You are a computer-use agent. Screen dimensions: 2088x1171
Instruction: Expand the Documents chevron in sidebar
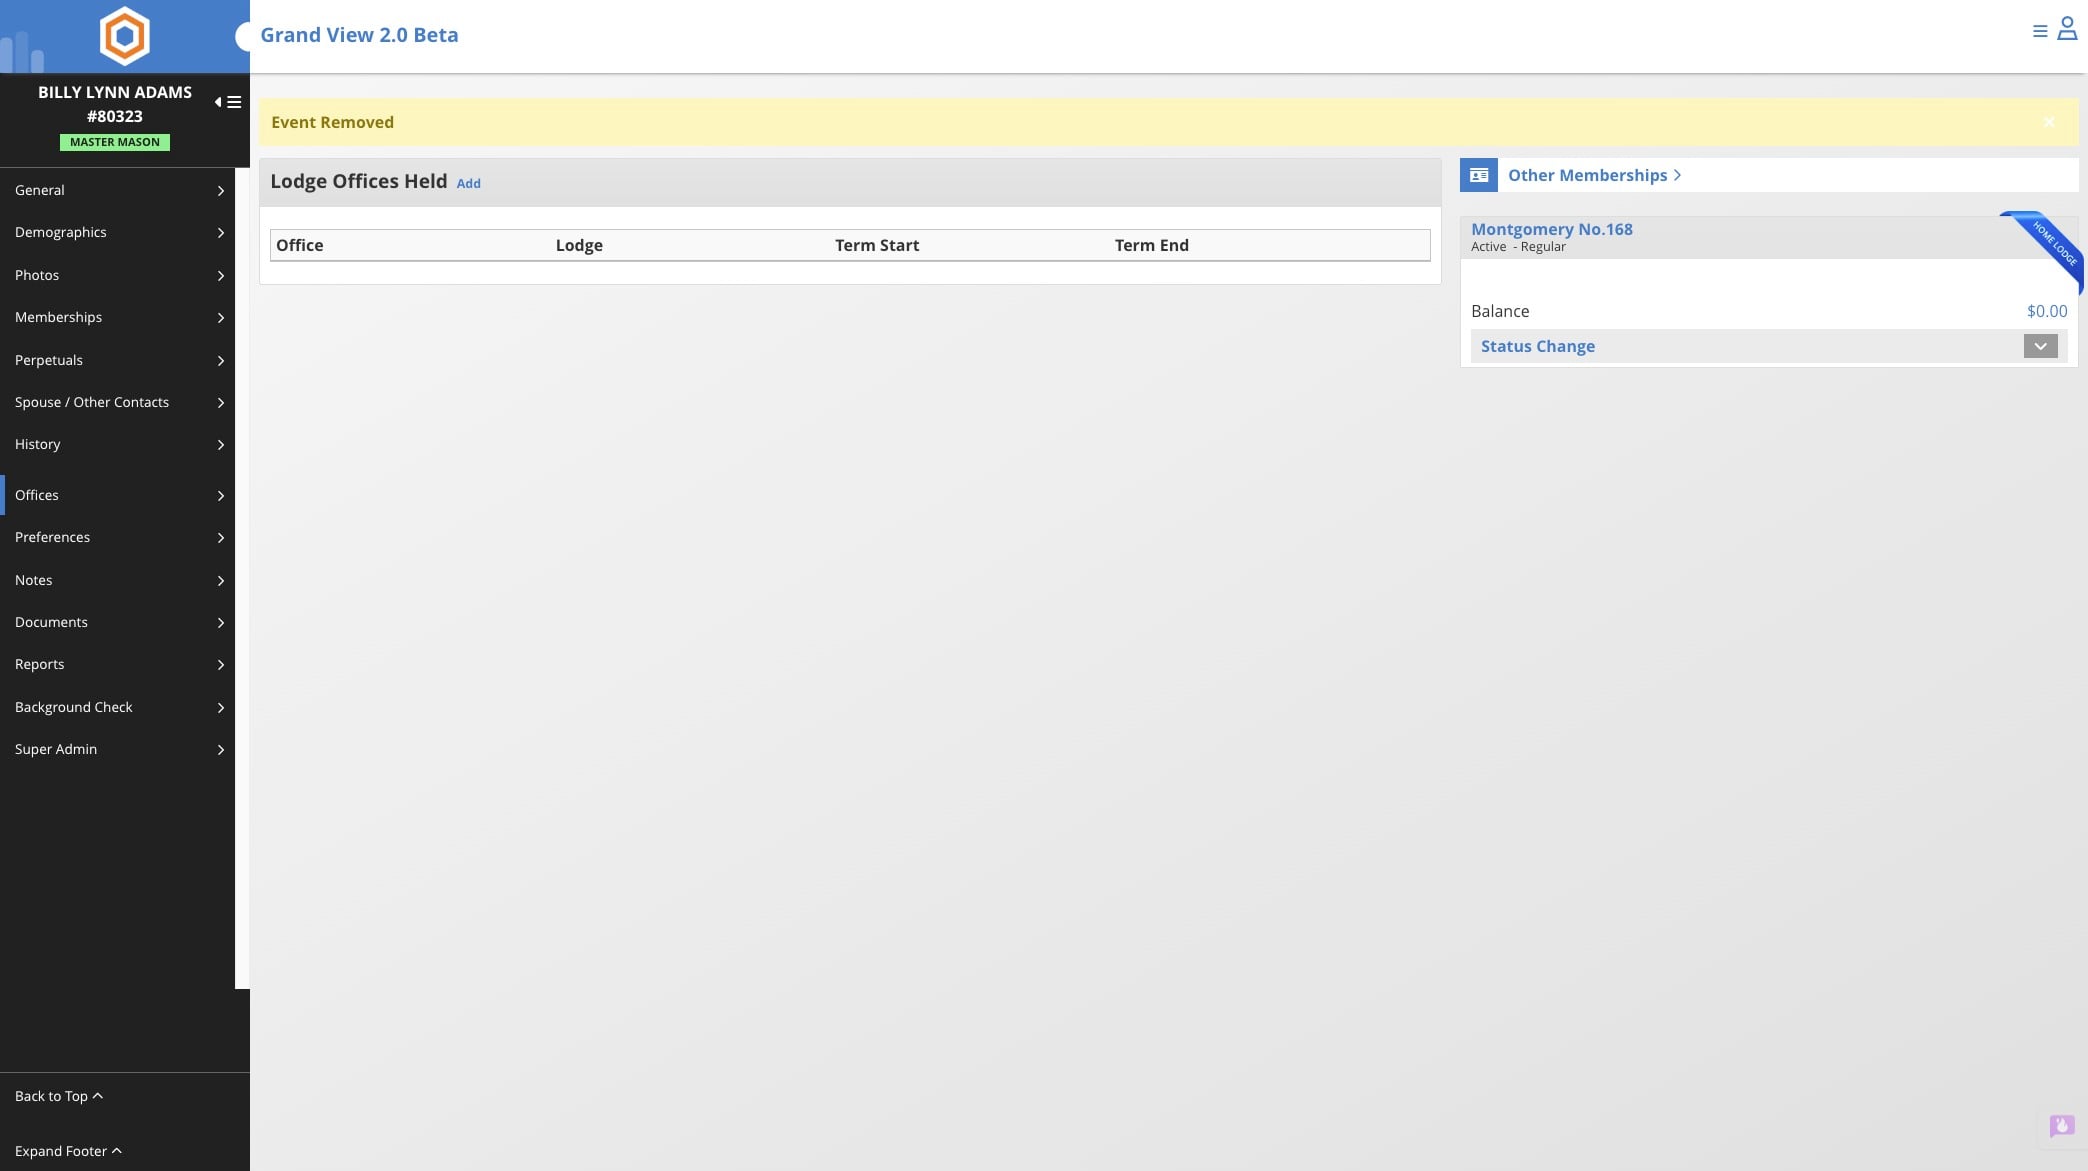coord(220,622)
